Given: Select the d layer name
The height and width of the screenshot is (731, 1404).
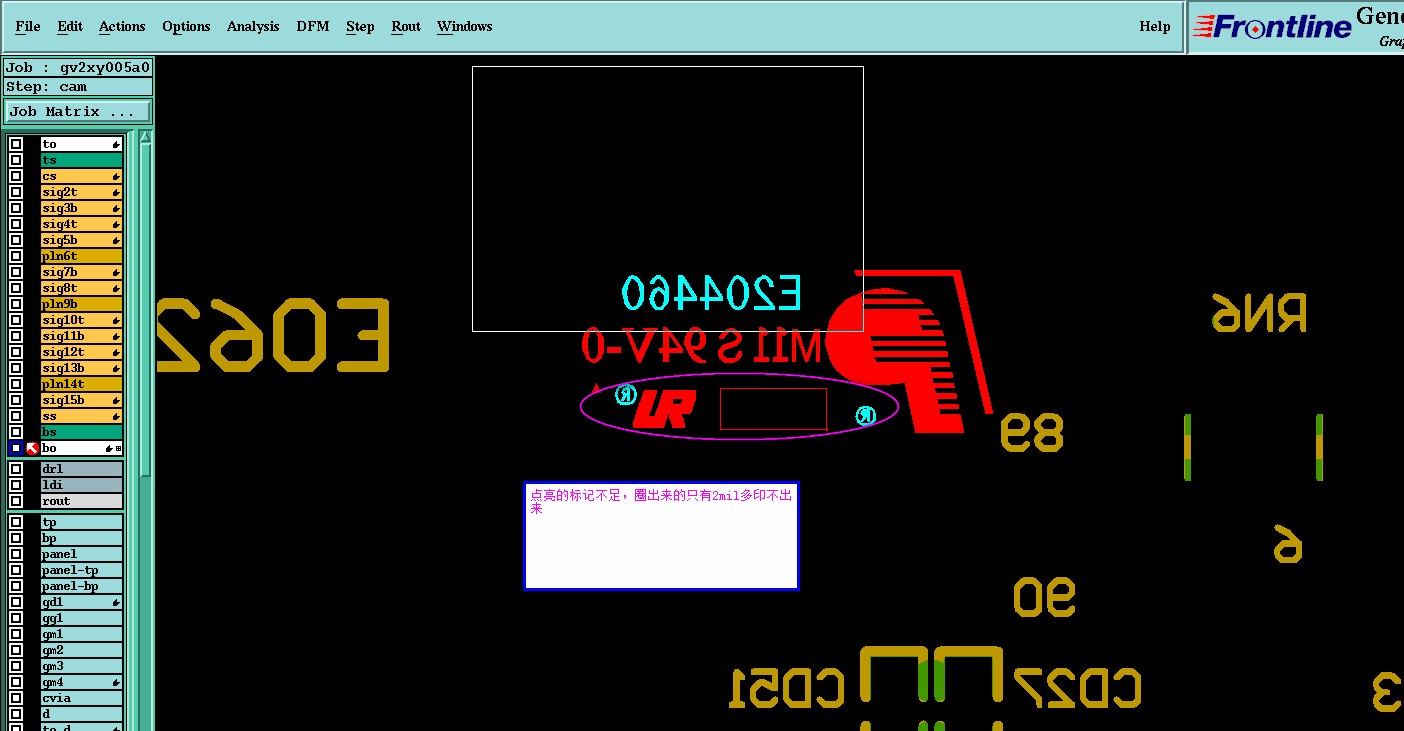Looking at the screenshot, I should coord(81,714).
